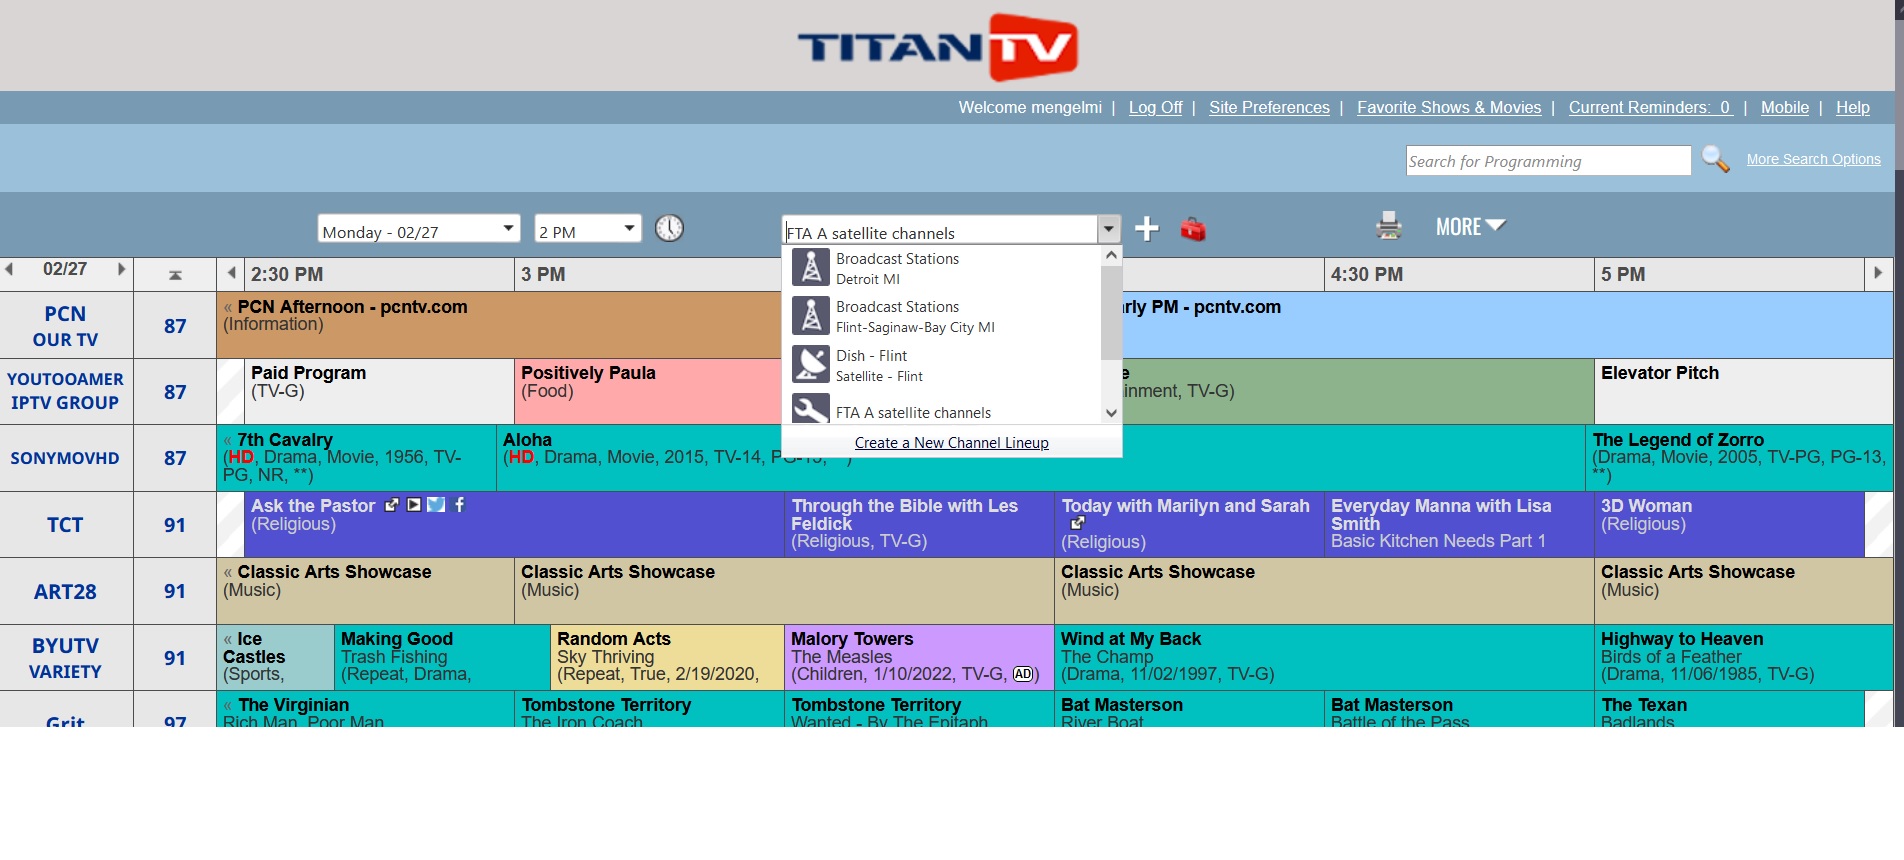
Task: Click the jump-to-top arrow icon in grid header
Action: pyautogui.click(x=175, y=275)
